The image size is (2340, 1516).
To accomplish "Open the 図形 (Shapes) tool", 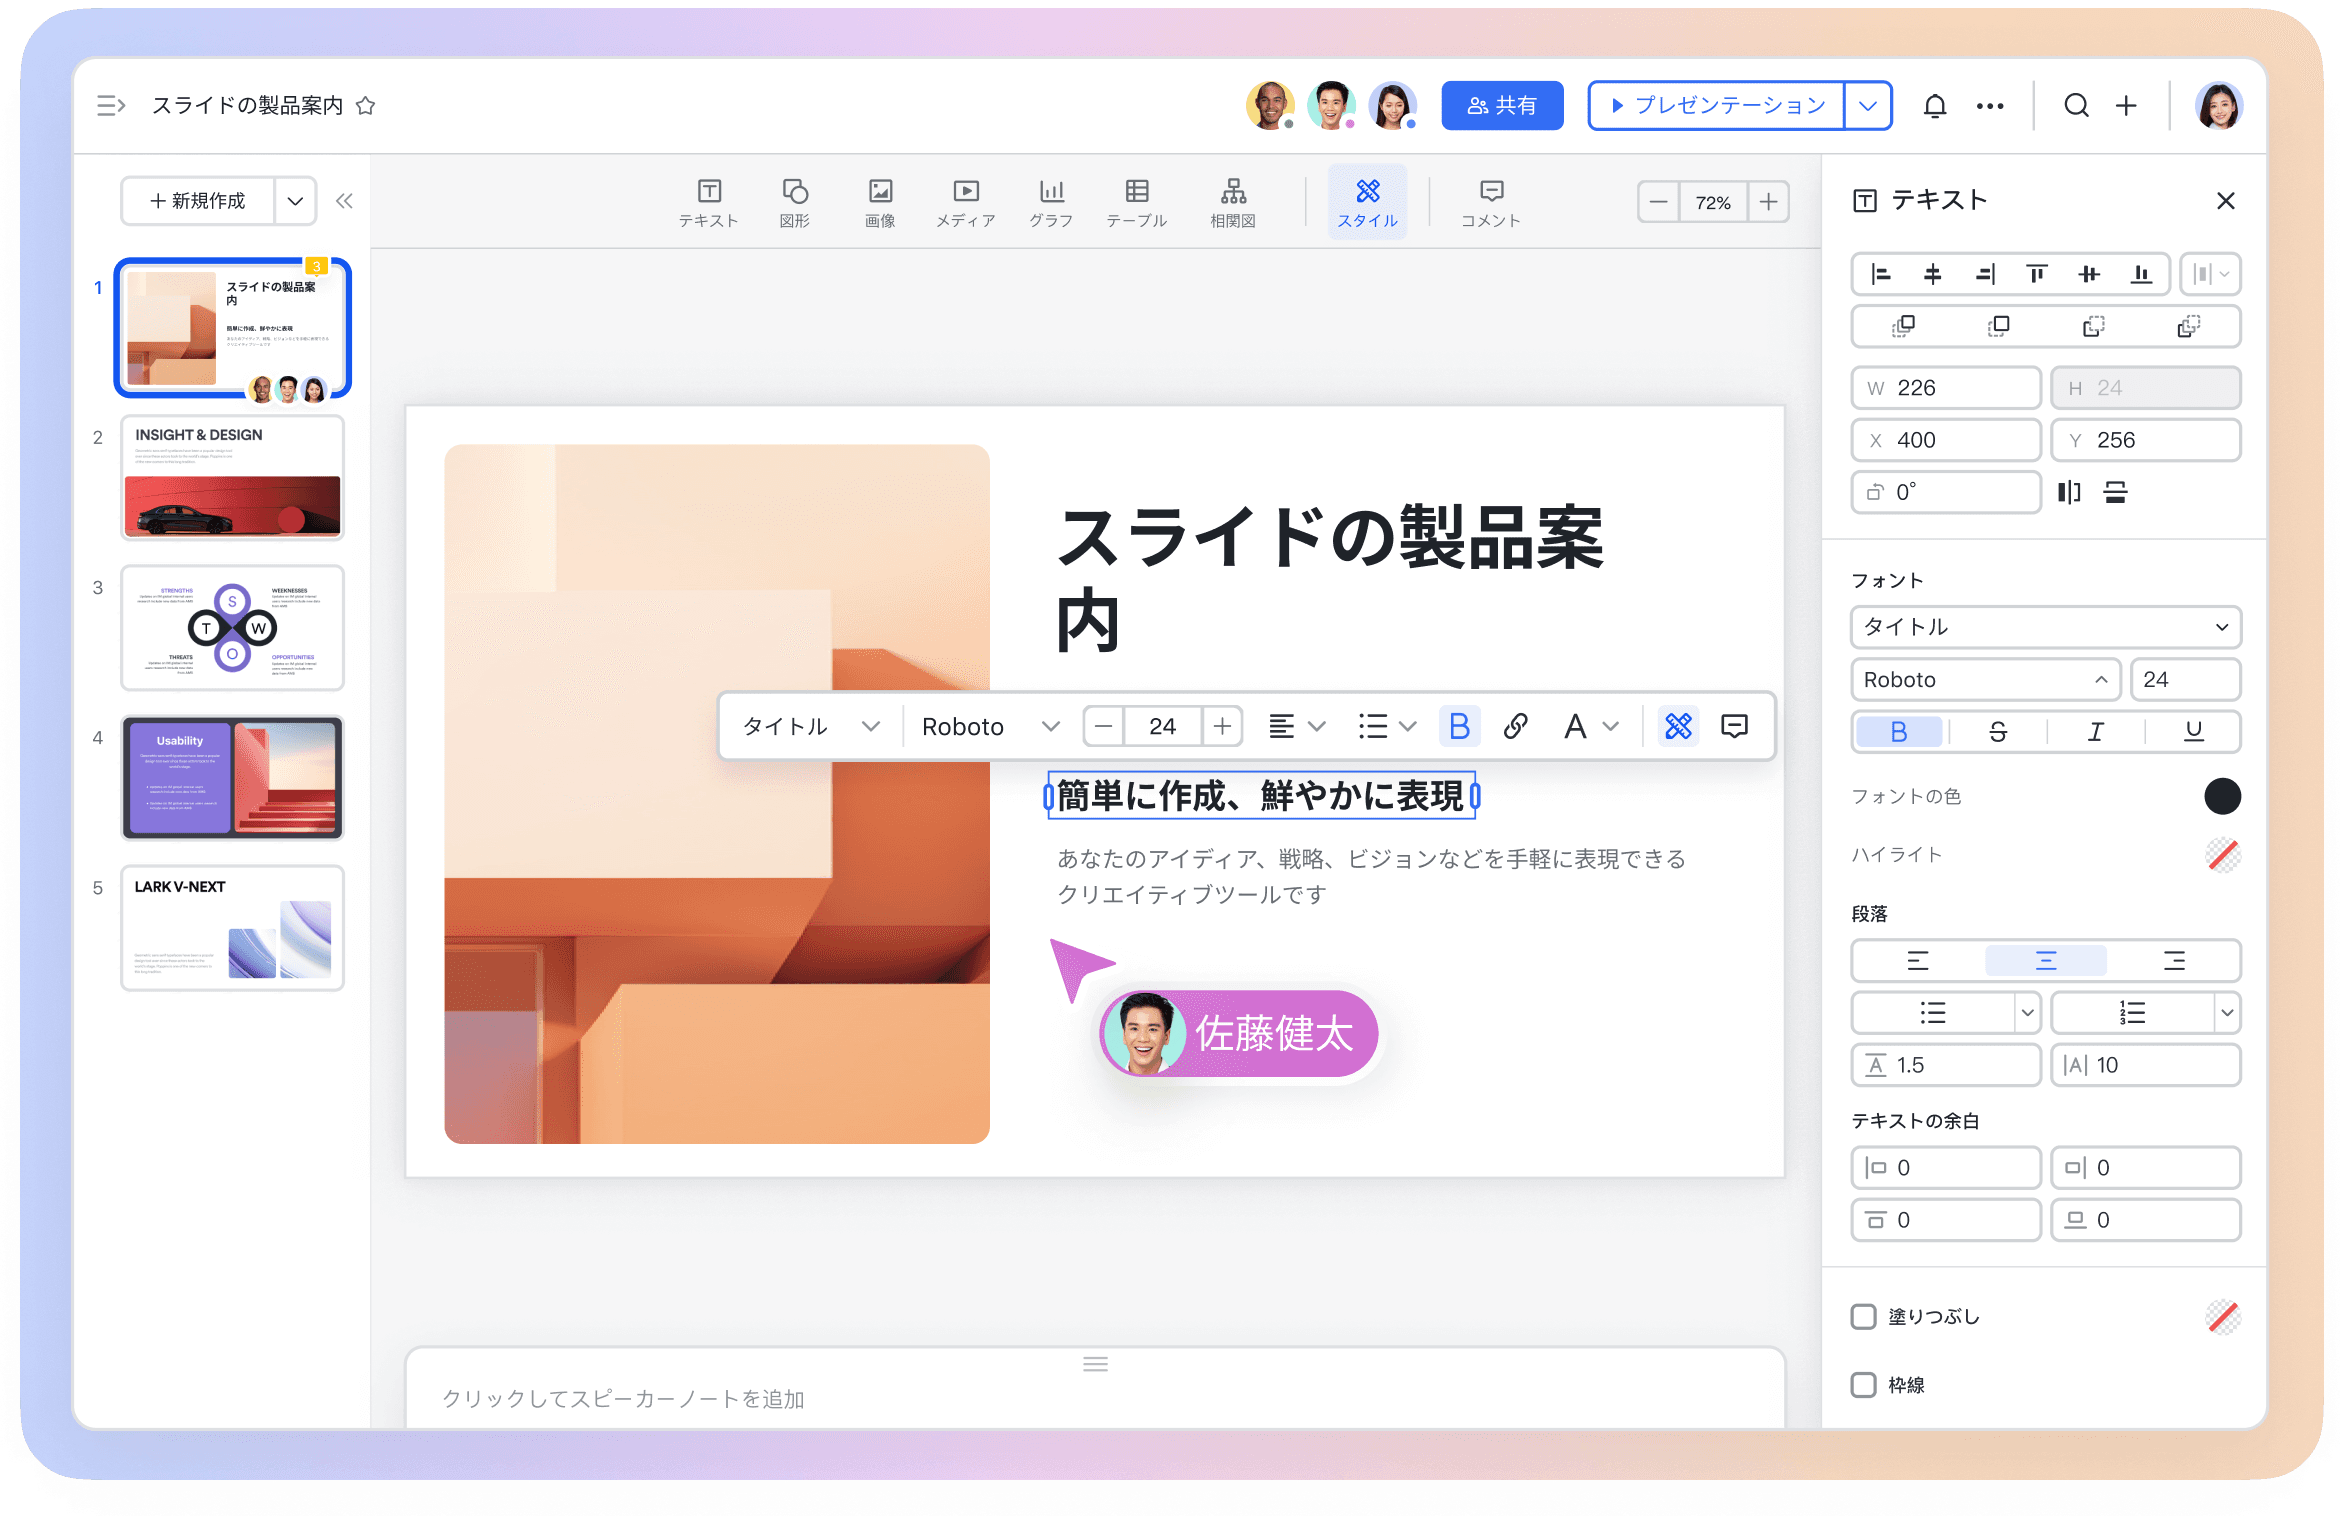I will click(795, 202).
